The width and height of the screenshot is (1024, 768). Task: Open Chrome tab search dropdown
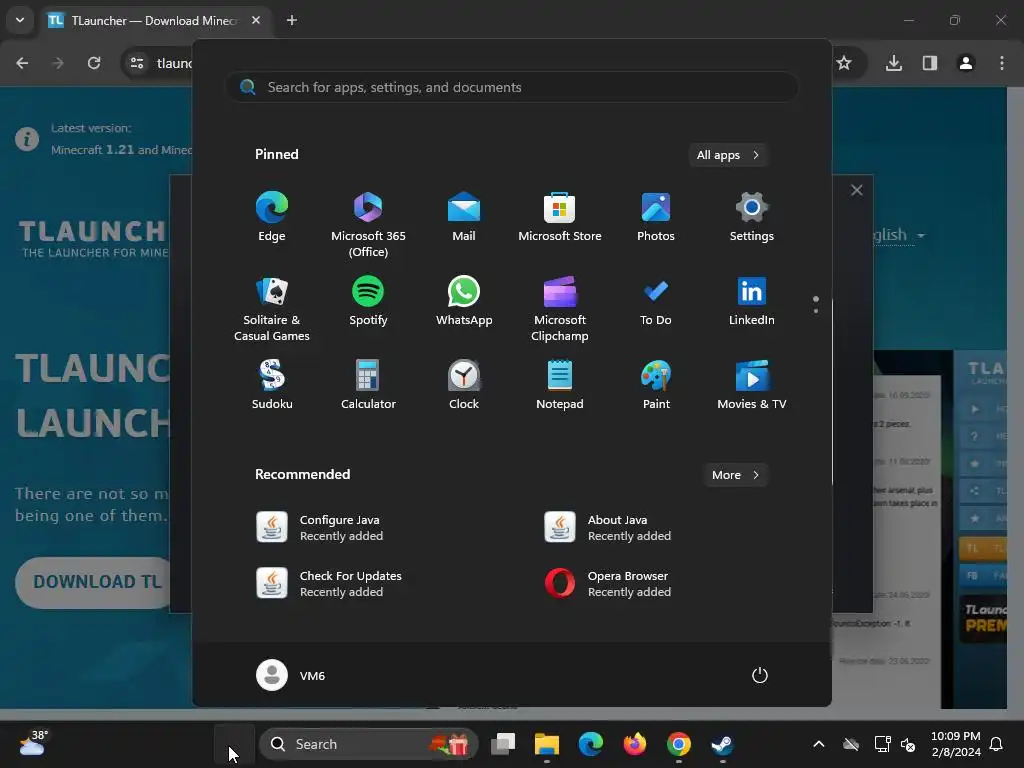coord(20,20)
